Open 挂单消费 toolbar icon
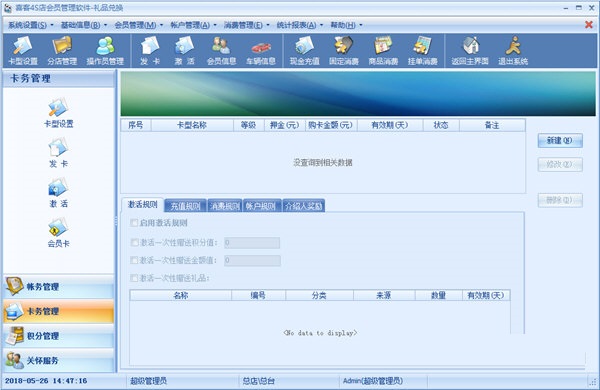Screen dimensions: 600x390 tap(422, 51)
